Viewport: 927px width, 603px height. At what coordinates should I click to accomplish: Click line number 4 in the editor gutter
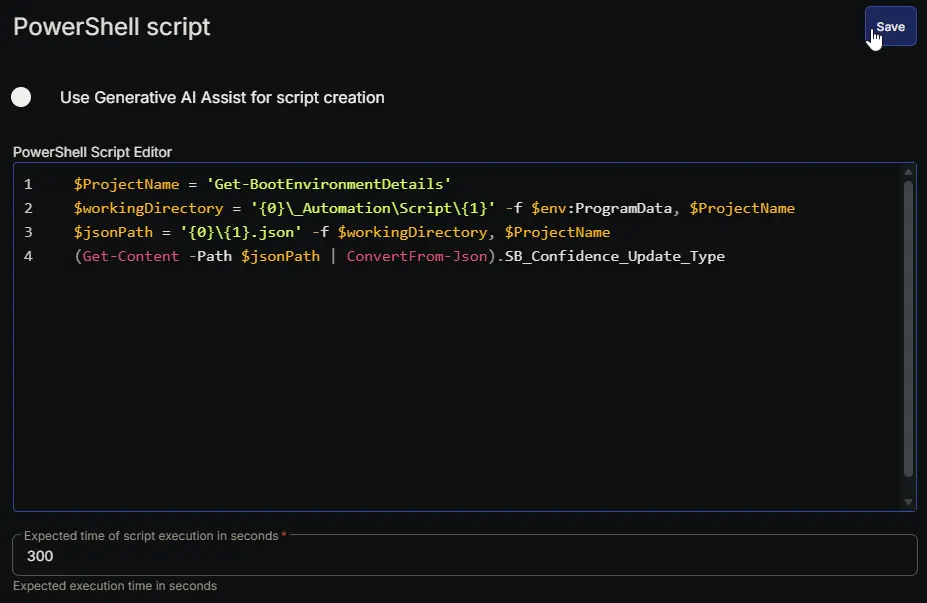point(28,256)
